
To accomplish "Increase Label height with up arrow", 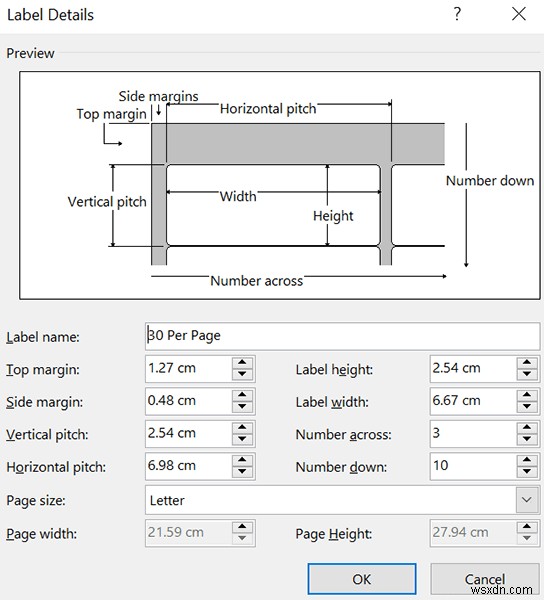I will point(527,362).
